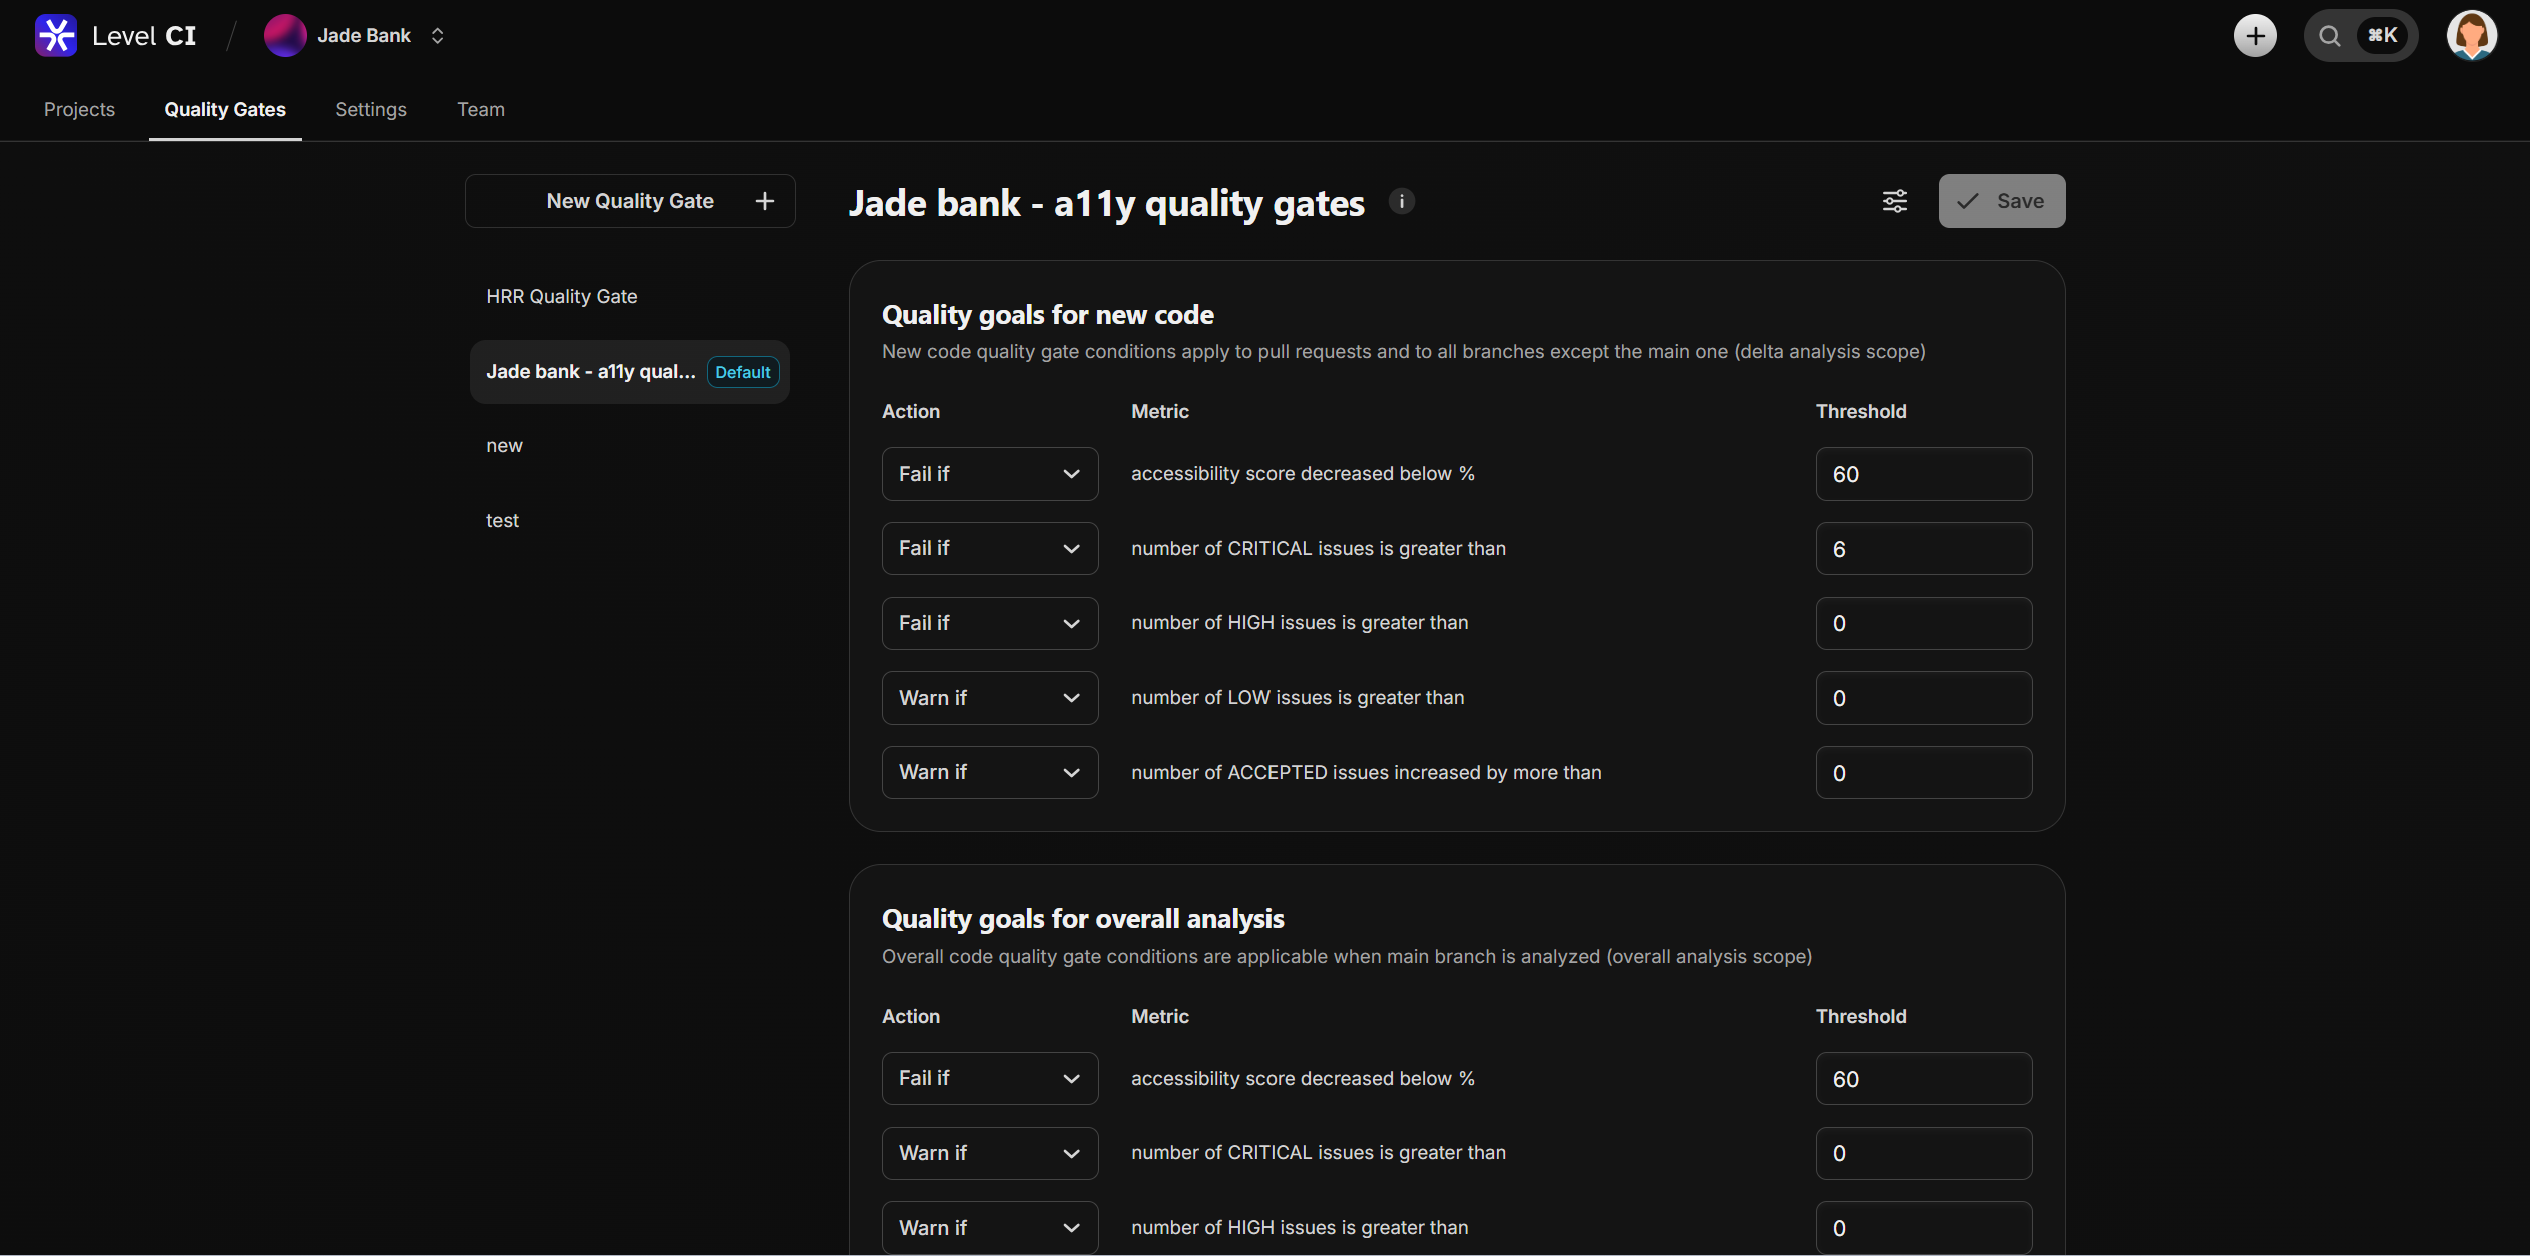Select HRR Quality Gate in the list
The width and height of the screenshot is (2530, 1256).
click(x=561, y=296)
